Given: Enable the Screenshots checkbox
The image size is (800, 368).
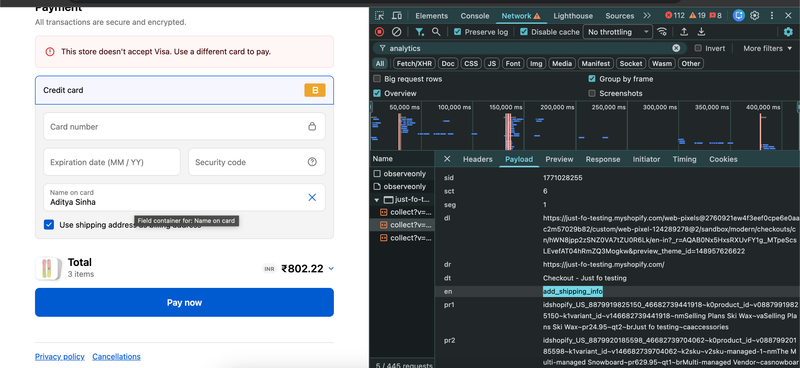Looking at the screenshot, I should click(592, 93).
